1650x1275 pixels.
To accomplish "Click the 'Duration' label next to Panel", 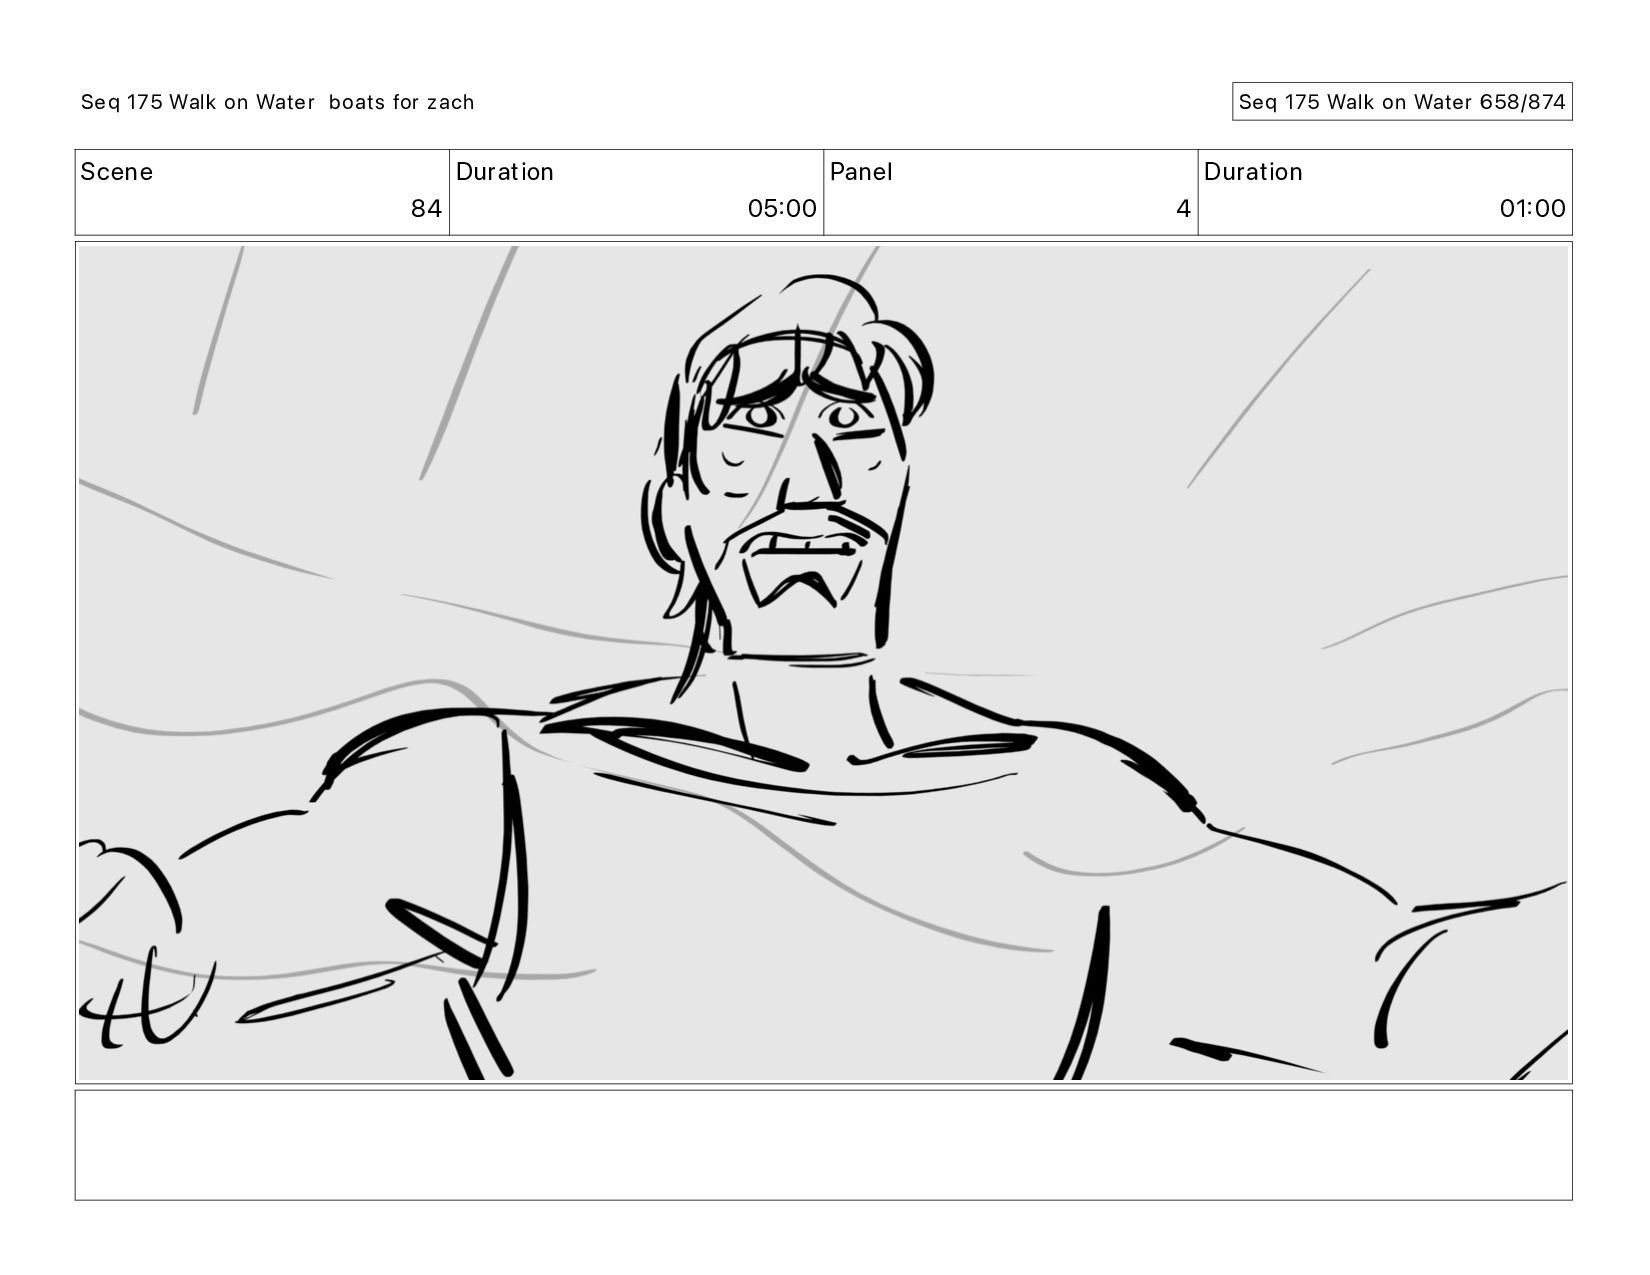I will coord(1253,172).
